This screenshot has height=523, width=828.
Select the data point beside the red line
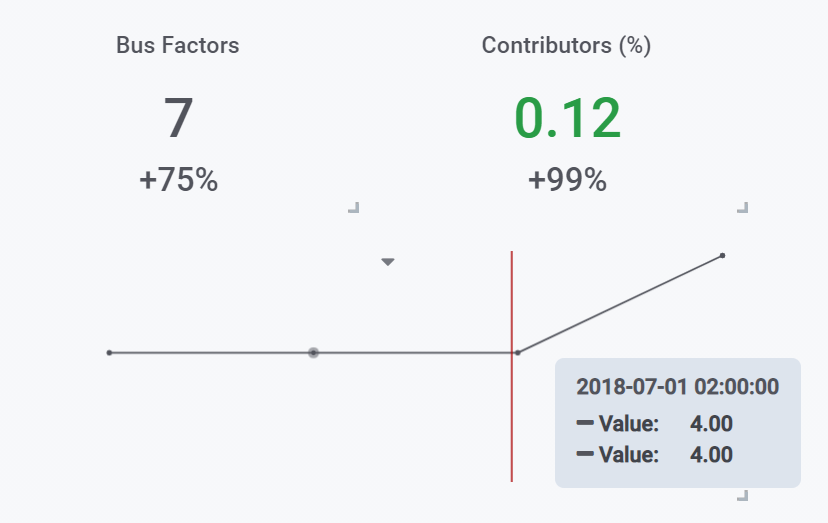tap(517, 352)
